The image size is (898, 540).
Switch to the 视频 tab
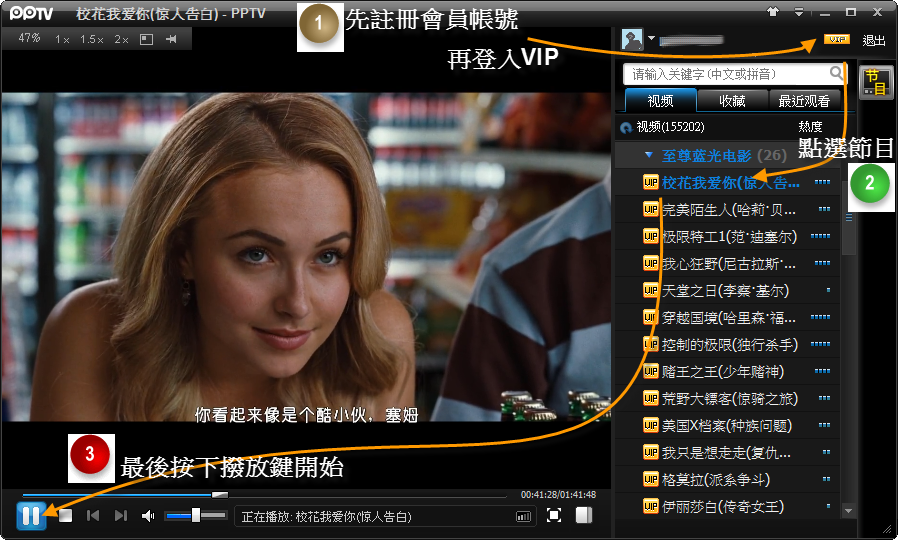[660, 101]
